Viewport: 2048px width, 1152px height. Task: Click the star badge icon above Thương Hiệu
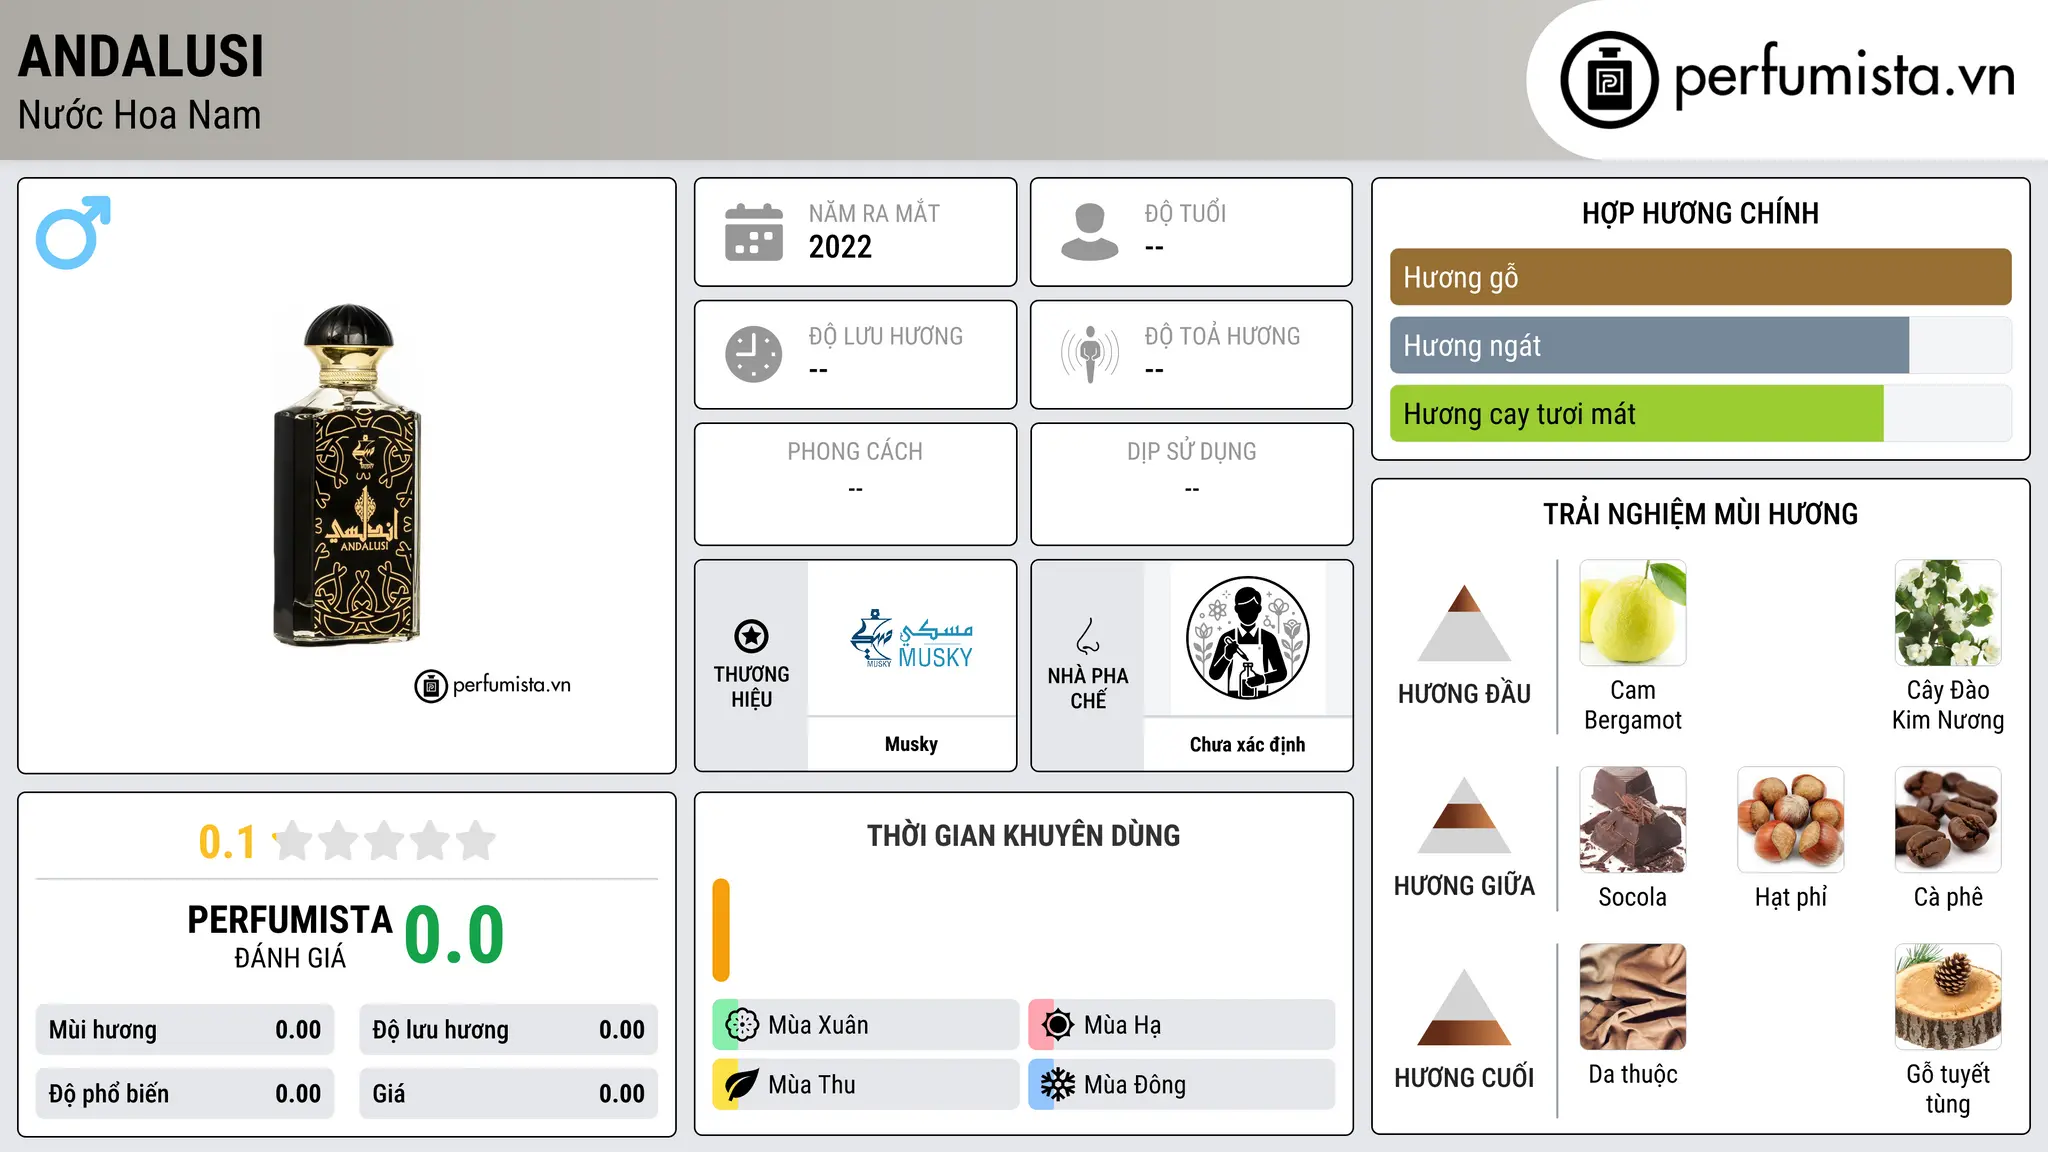tap(751, 636)
